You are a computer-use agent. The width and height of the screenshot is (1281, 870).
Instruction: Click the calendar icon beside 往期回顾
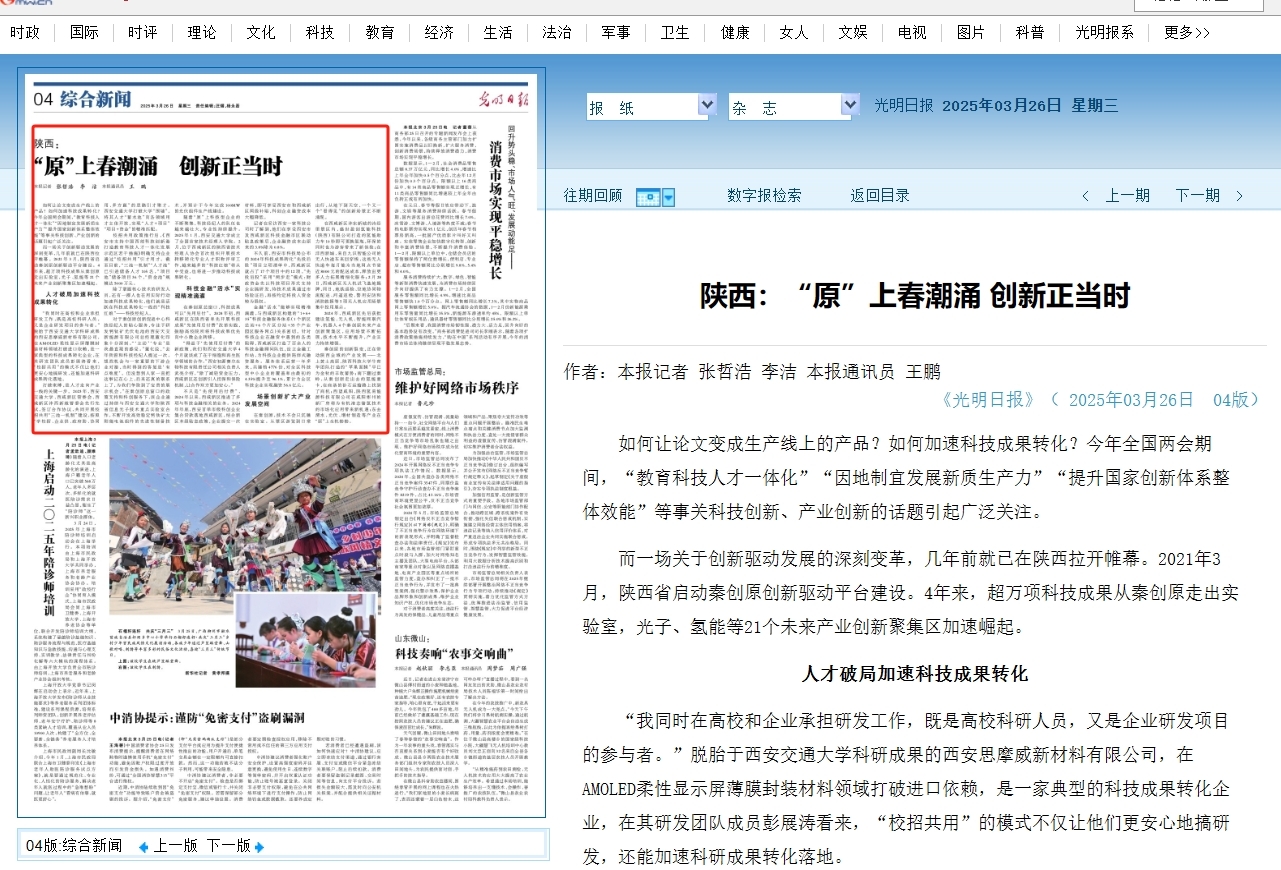tap(648, 197)
